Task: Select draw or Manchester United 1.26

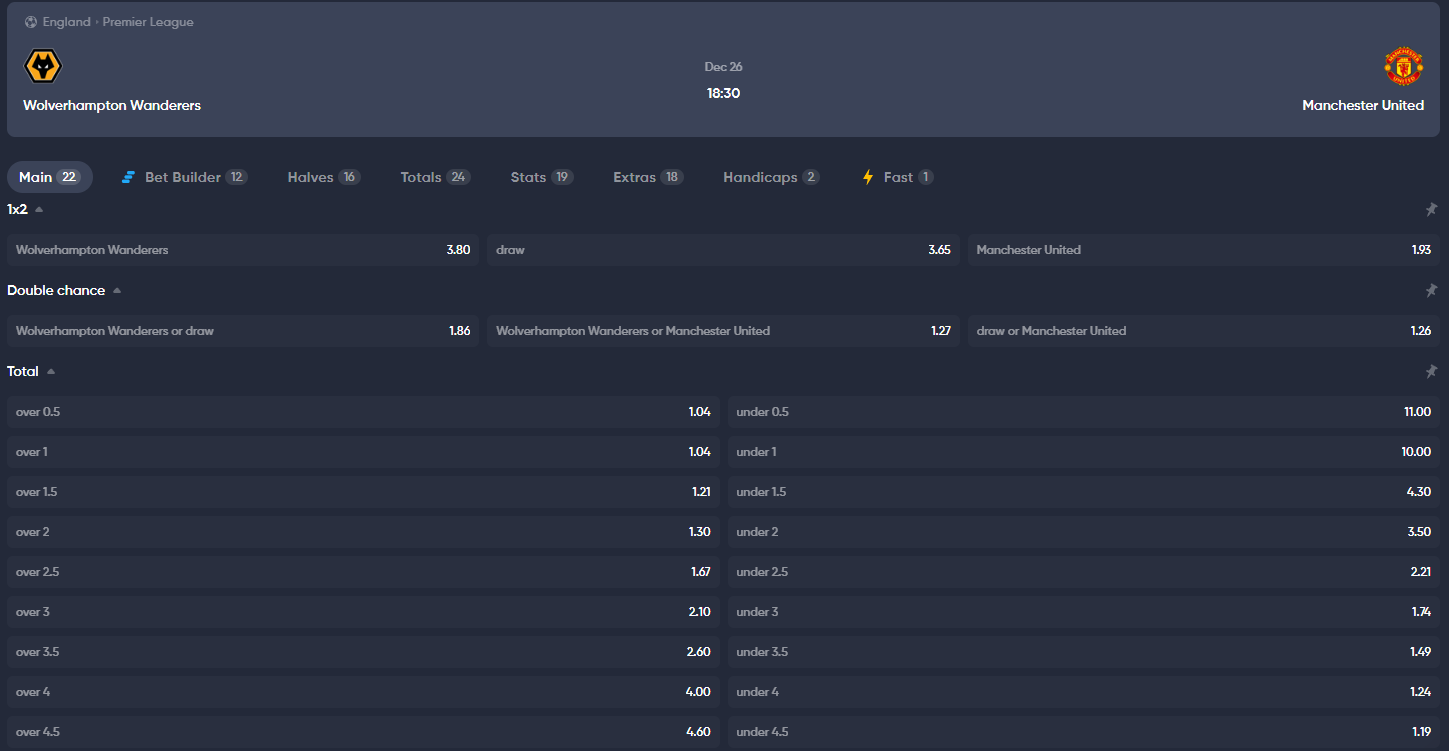Action: click(1204, 331)
